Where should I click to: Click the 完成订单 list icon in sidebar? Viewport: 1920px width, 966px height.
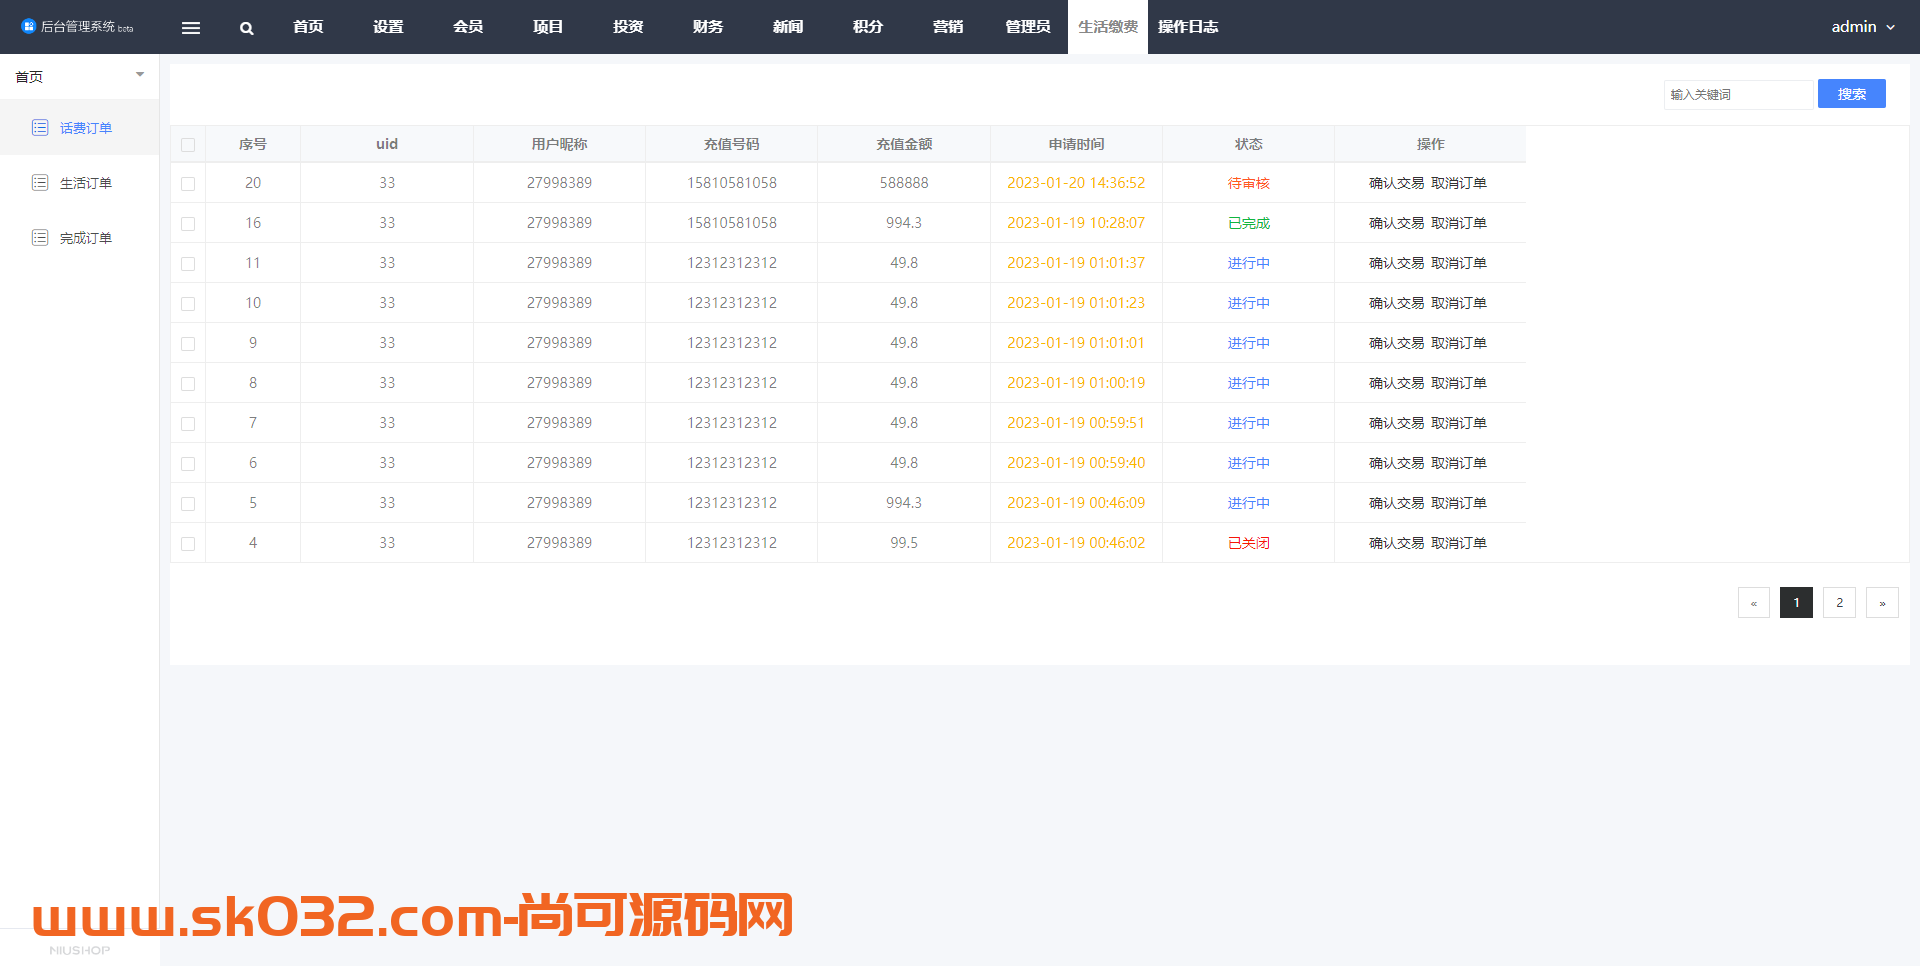coord(40,237)
